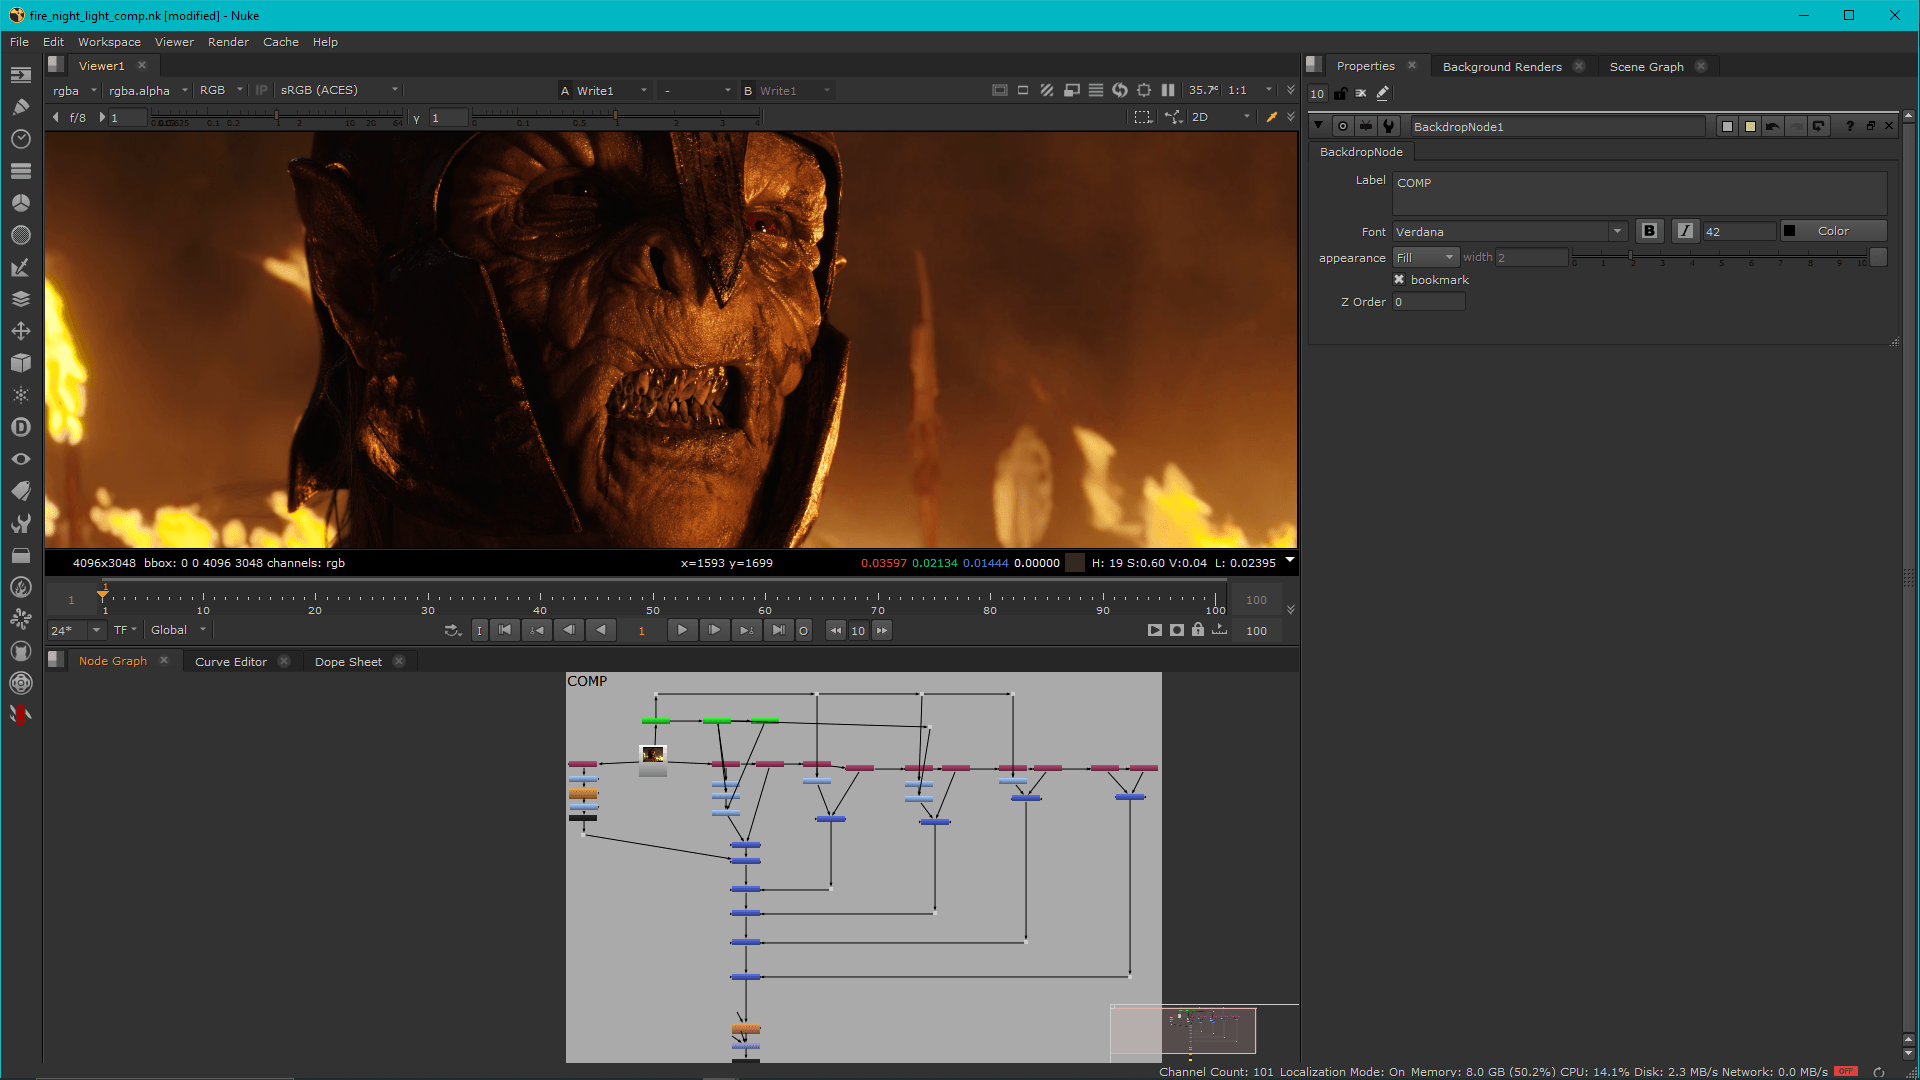Open the Keyer nodes toolbar menu

(x=21, y=267)
